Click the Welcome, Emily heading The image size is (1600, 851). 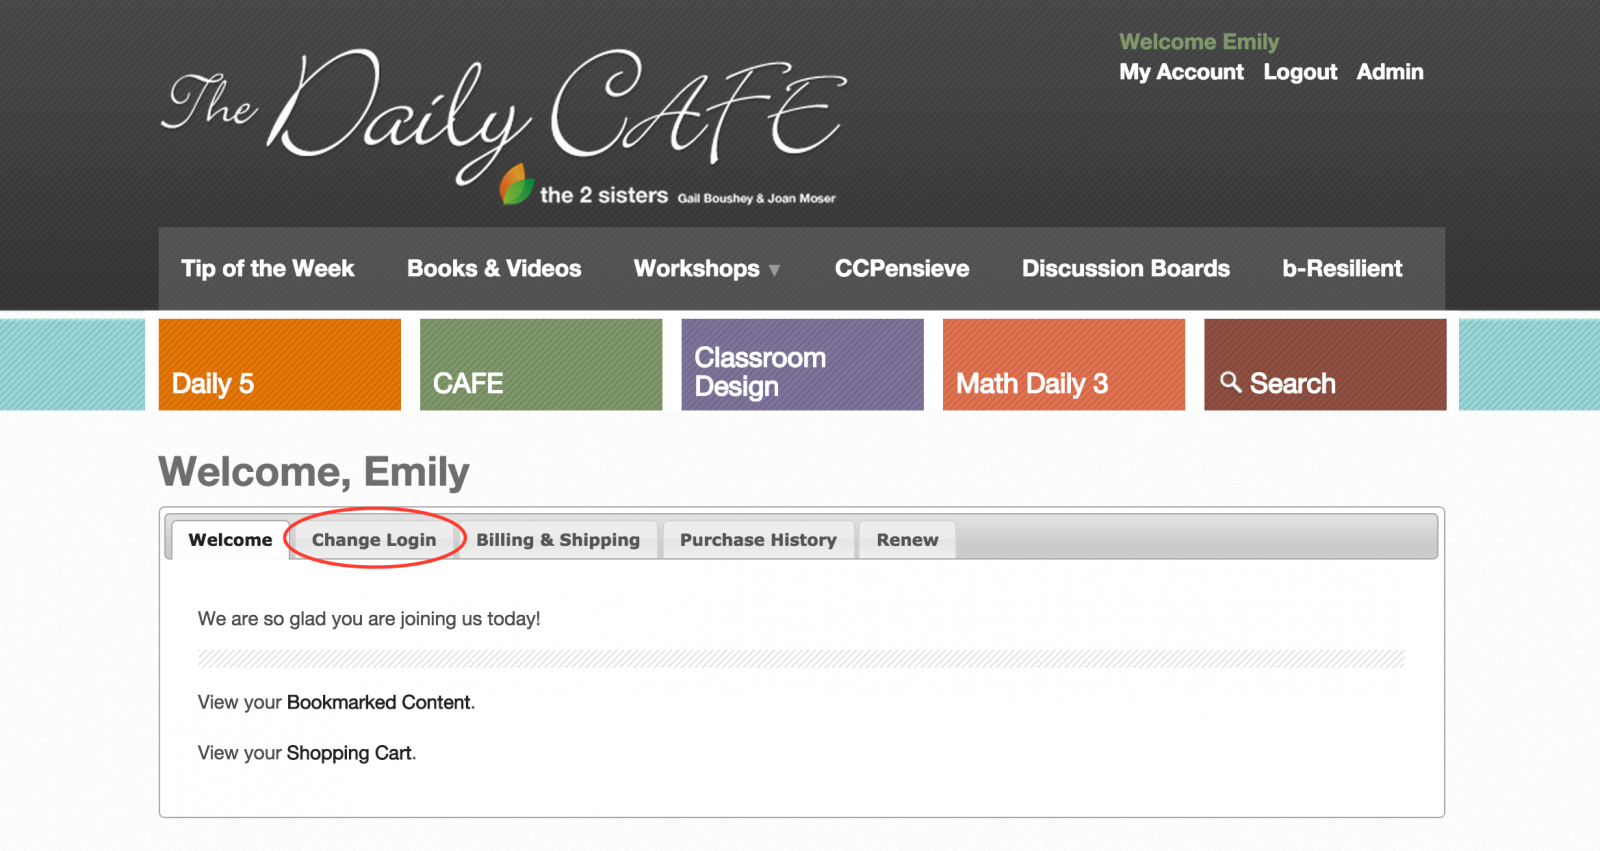(314, 472)
